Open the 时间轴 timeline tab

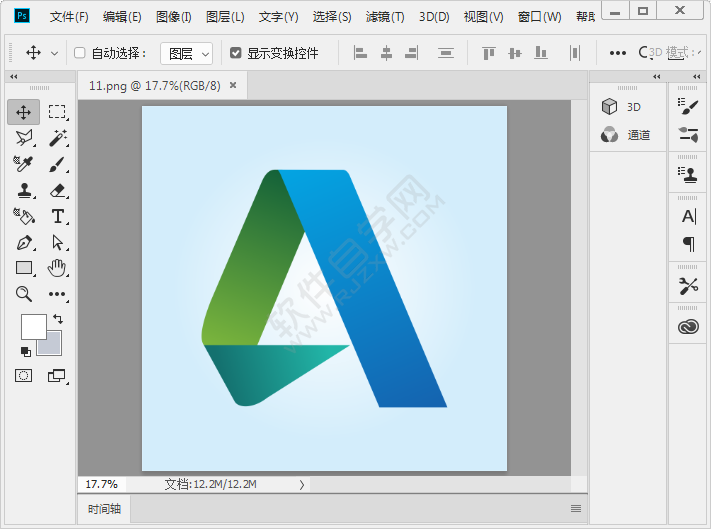click(x=104, y=509)
